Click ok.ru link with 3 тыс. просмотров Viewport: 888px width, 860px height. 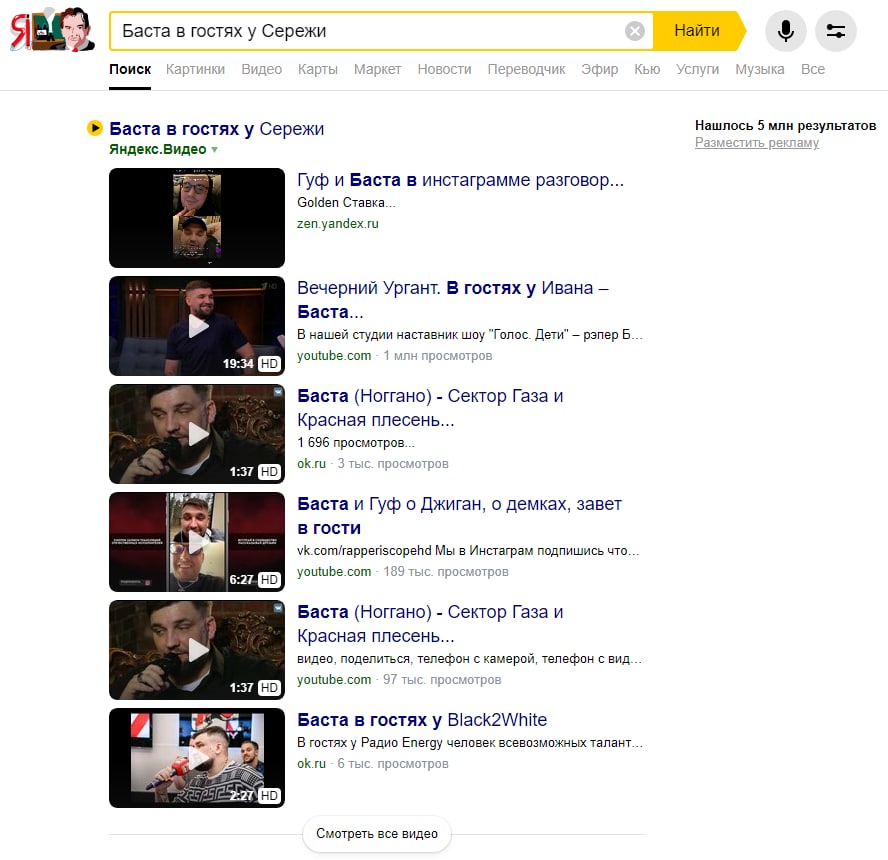tap(311, 464)
